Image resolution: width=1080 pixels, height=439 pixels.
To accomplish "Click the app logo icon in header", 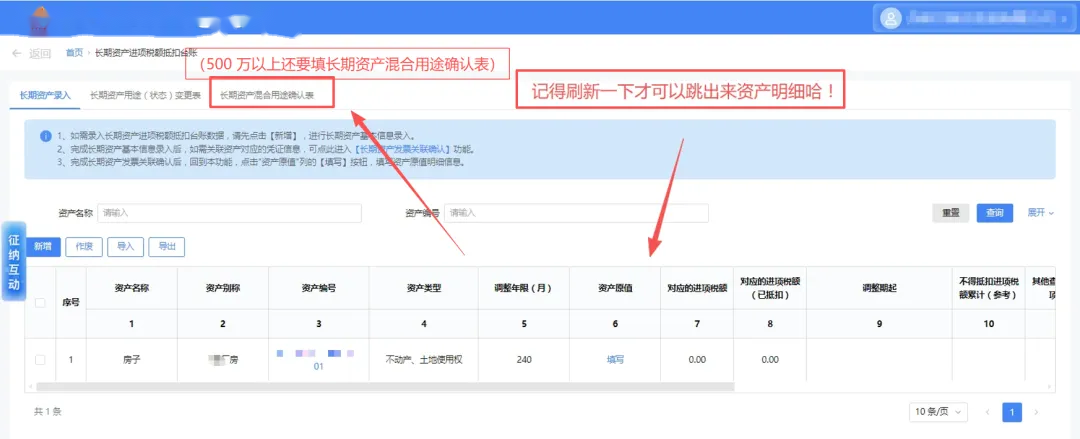I will click(x=39, y=19).
